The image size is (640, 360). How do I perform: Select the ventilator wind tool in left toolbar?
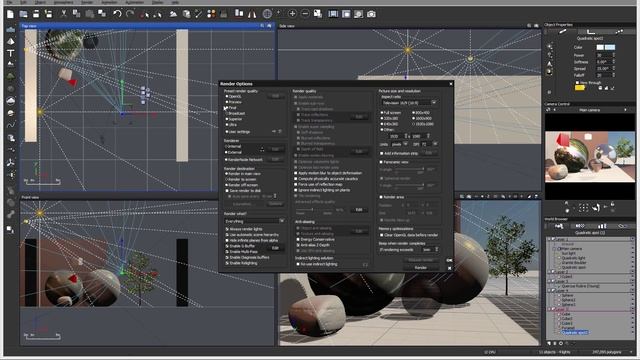[11, 162]
